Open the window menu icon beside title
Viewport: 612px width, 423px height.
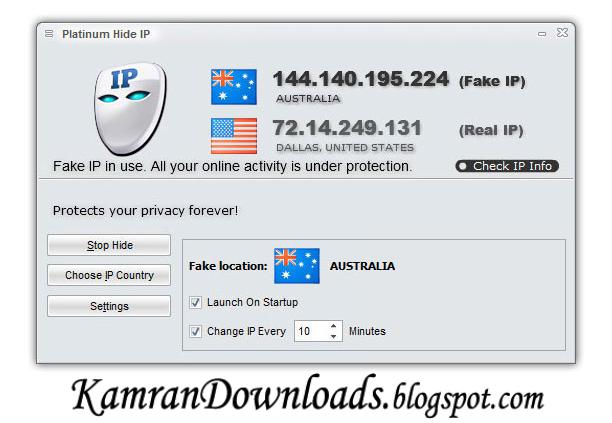point(49,34)
